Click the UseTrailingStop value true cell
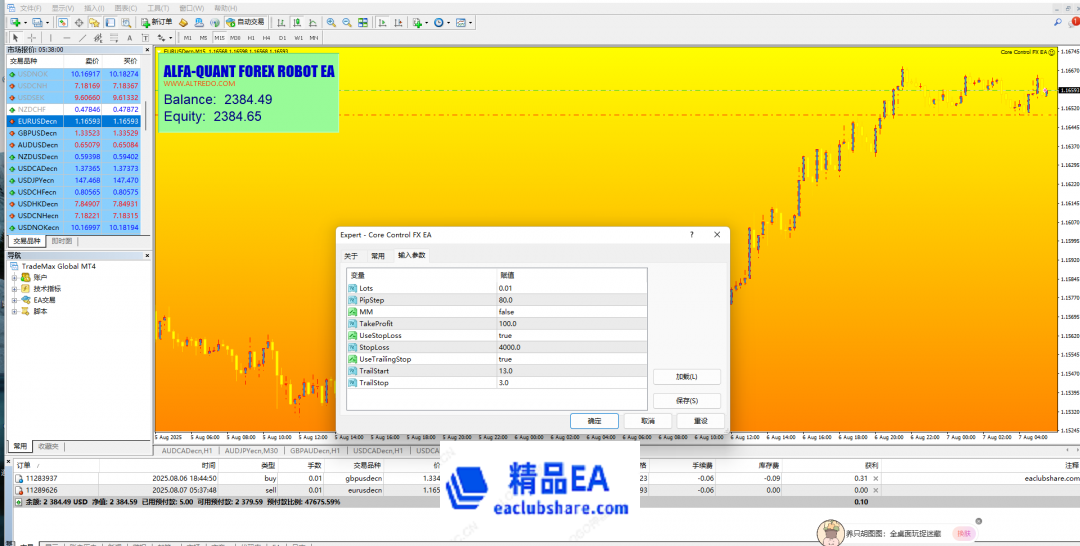1080x546 pixels. coord(572,359)
